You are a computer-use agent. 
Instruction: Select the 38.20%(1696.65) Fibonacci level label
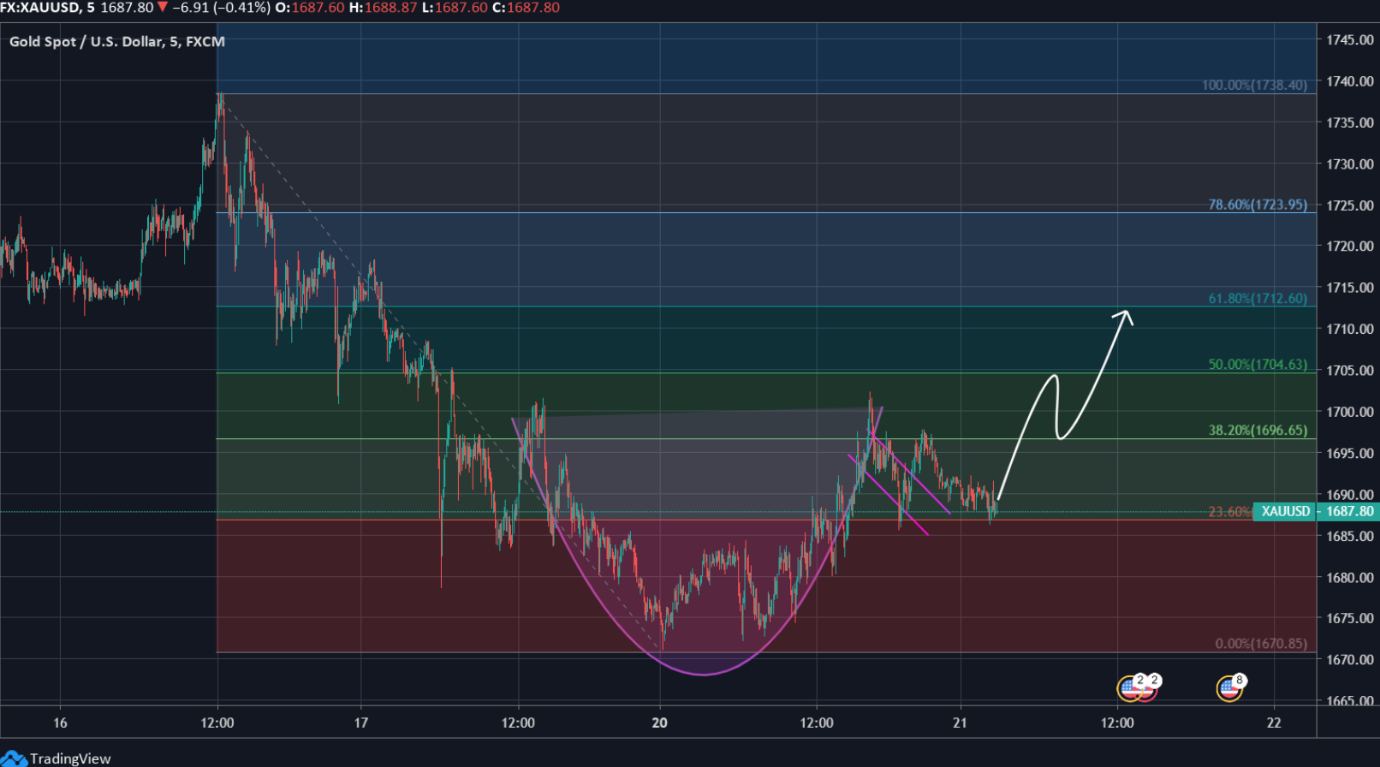click(1257, 430)
